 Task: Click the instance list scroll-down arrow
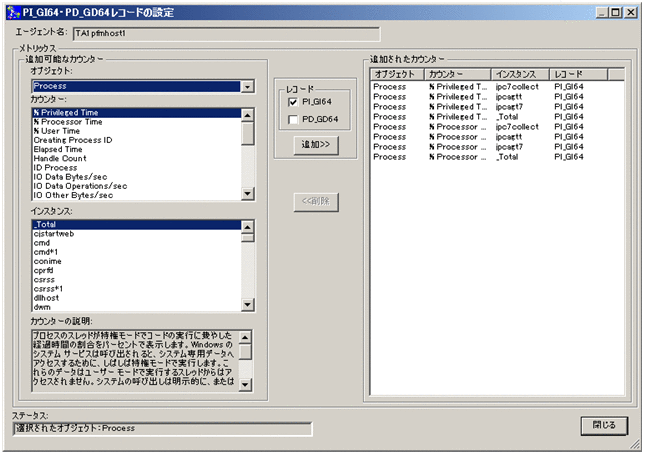coord(247,305)
